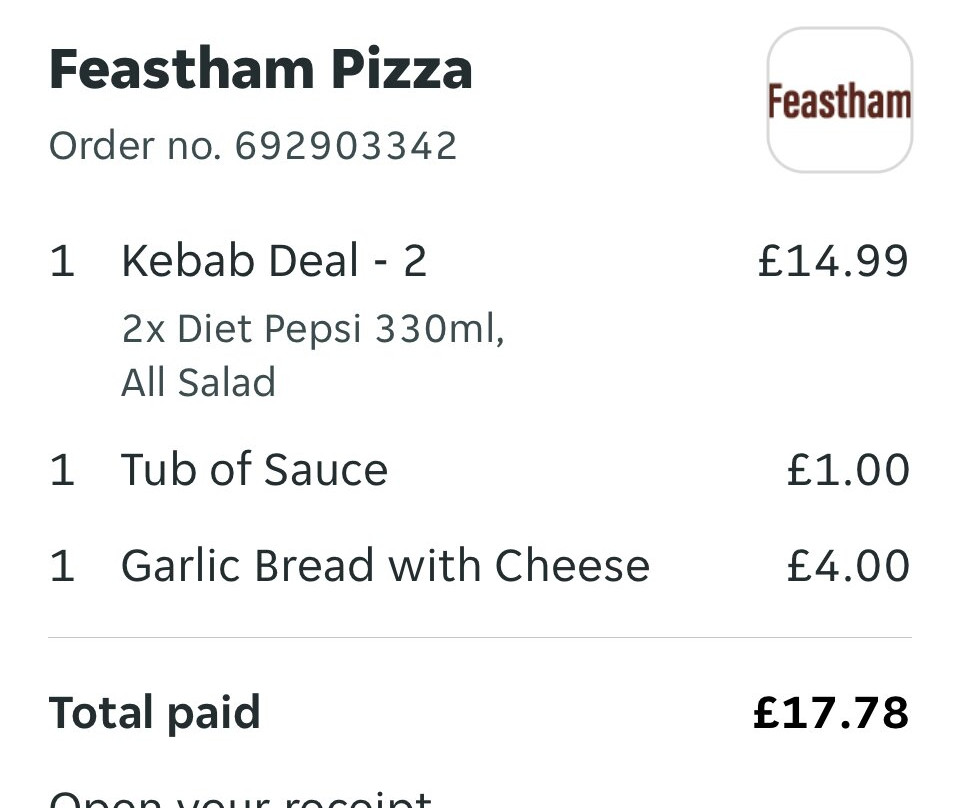Click the quantity beside Kebab Deal
This screenshot has height=808, width=960.
point(62,261)
